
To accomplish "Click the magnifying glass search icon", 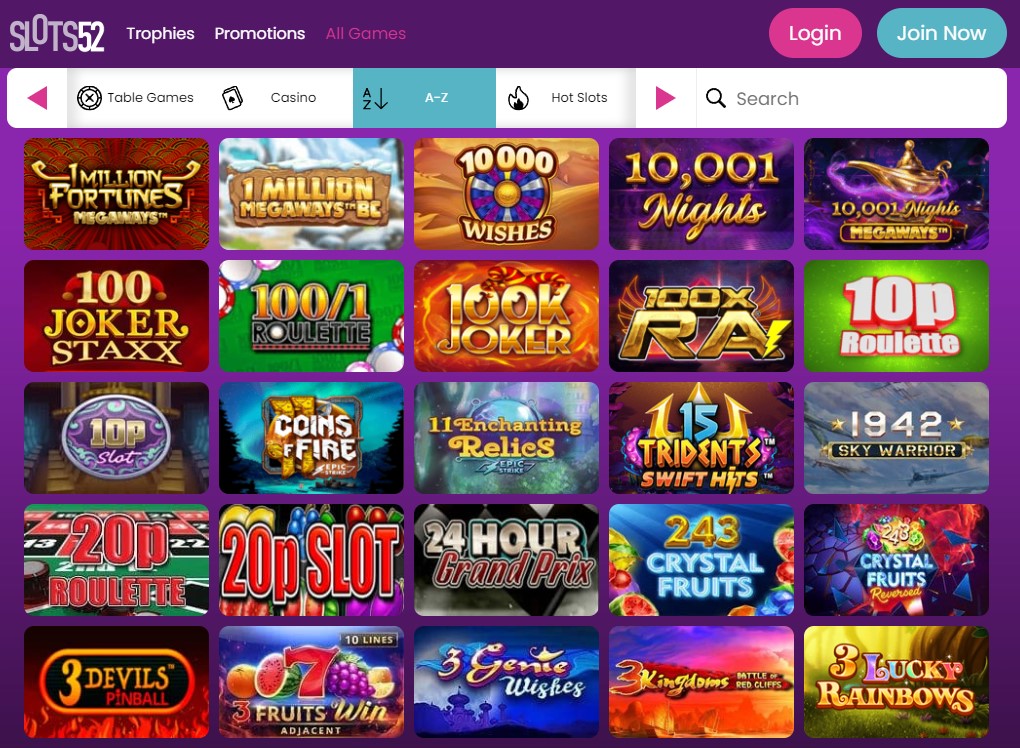I will point(716,98).
